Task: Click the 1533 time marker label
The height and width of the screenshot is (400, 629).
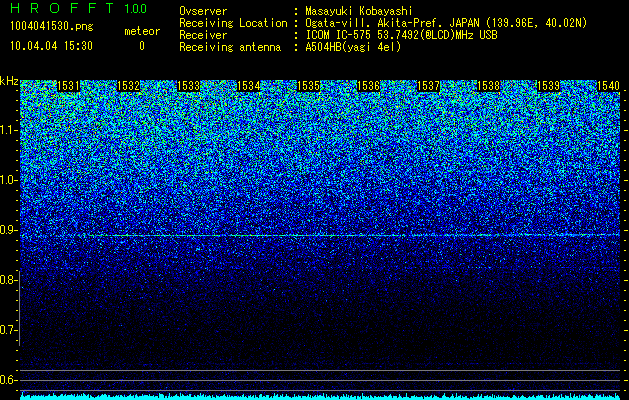Action: (189, 86)
